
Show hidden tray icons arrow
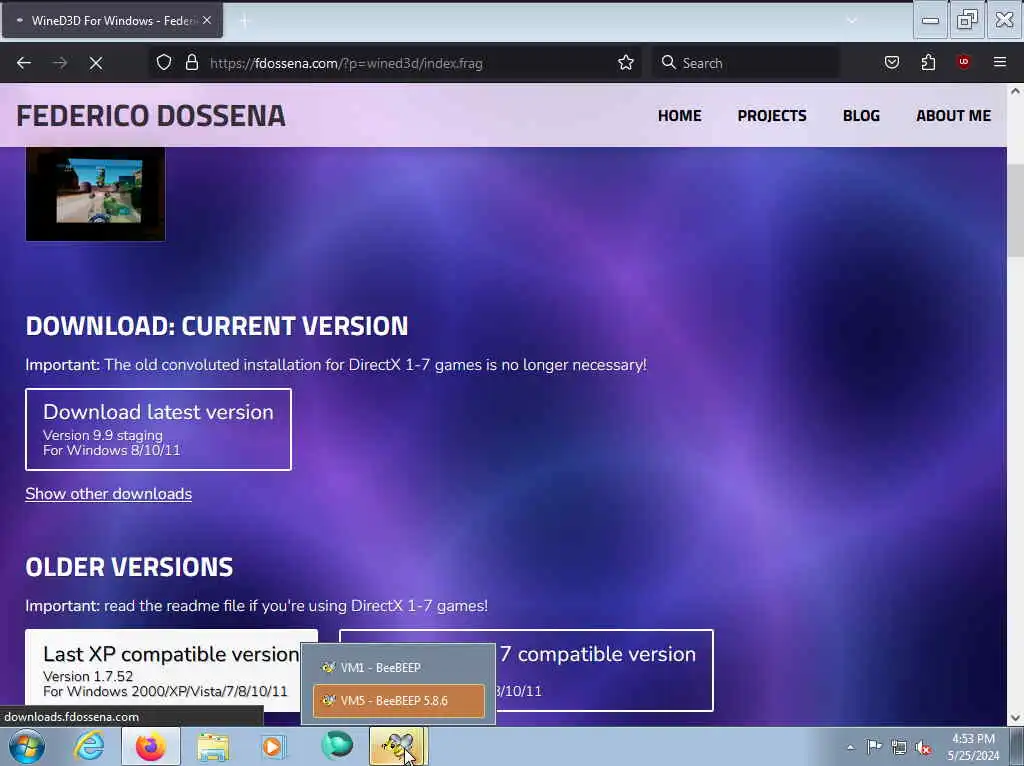click(850, 747)
